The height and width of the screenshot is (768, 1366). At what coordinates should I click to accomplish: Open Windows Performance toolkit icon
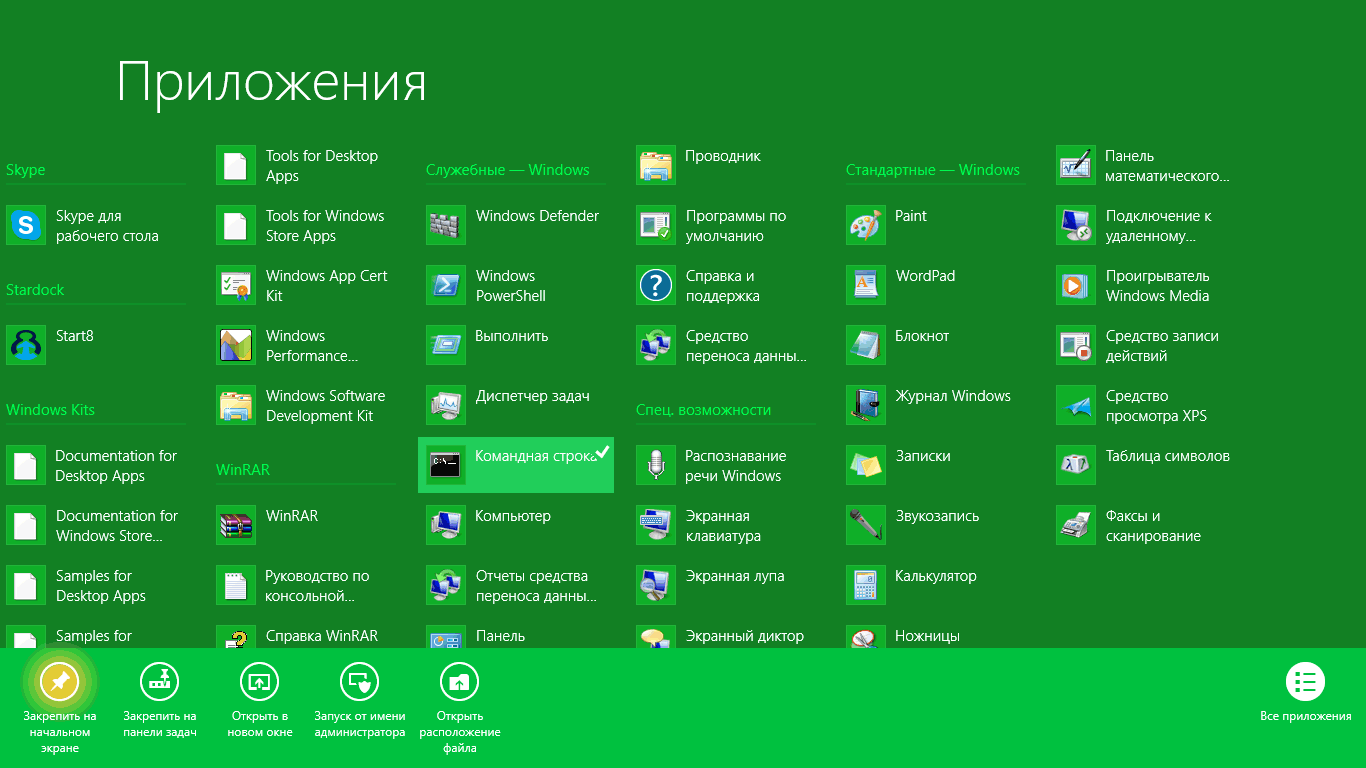[x=236, y=346]
